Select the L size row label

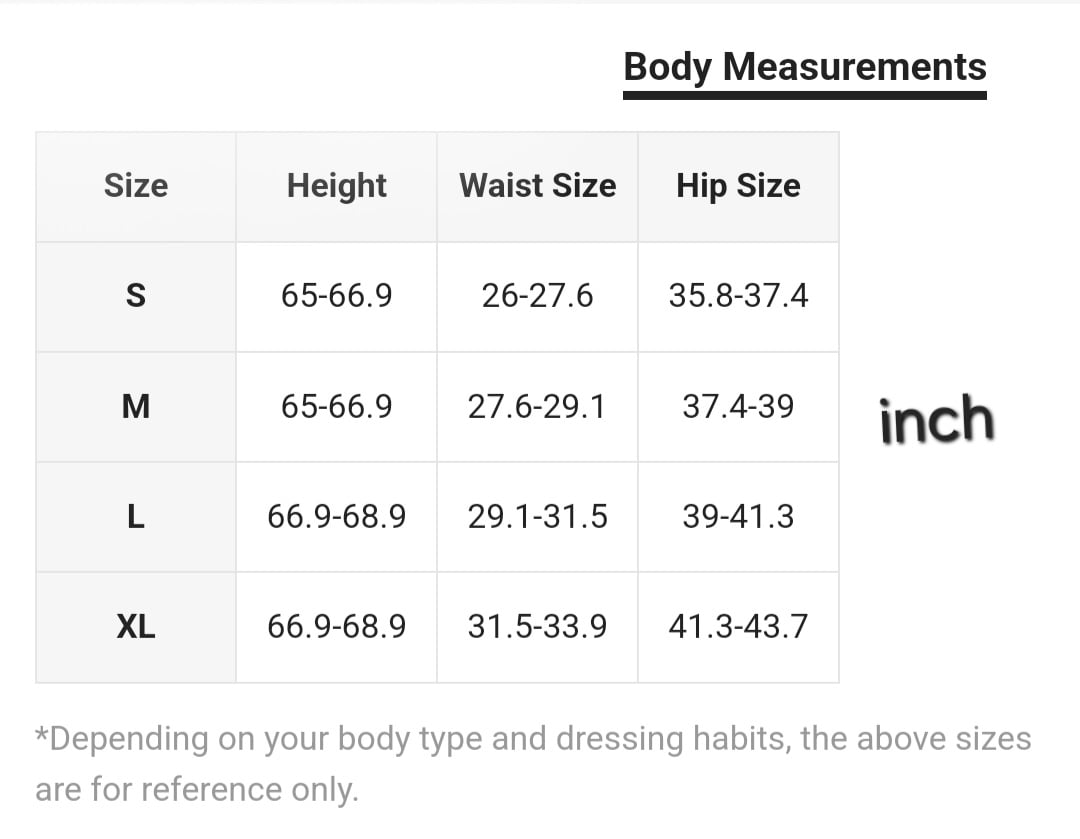136,516
